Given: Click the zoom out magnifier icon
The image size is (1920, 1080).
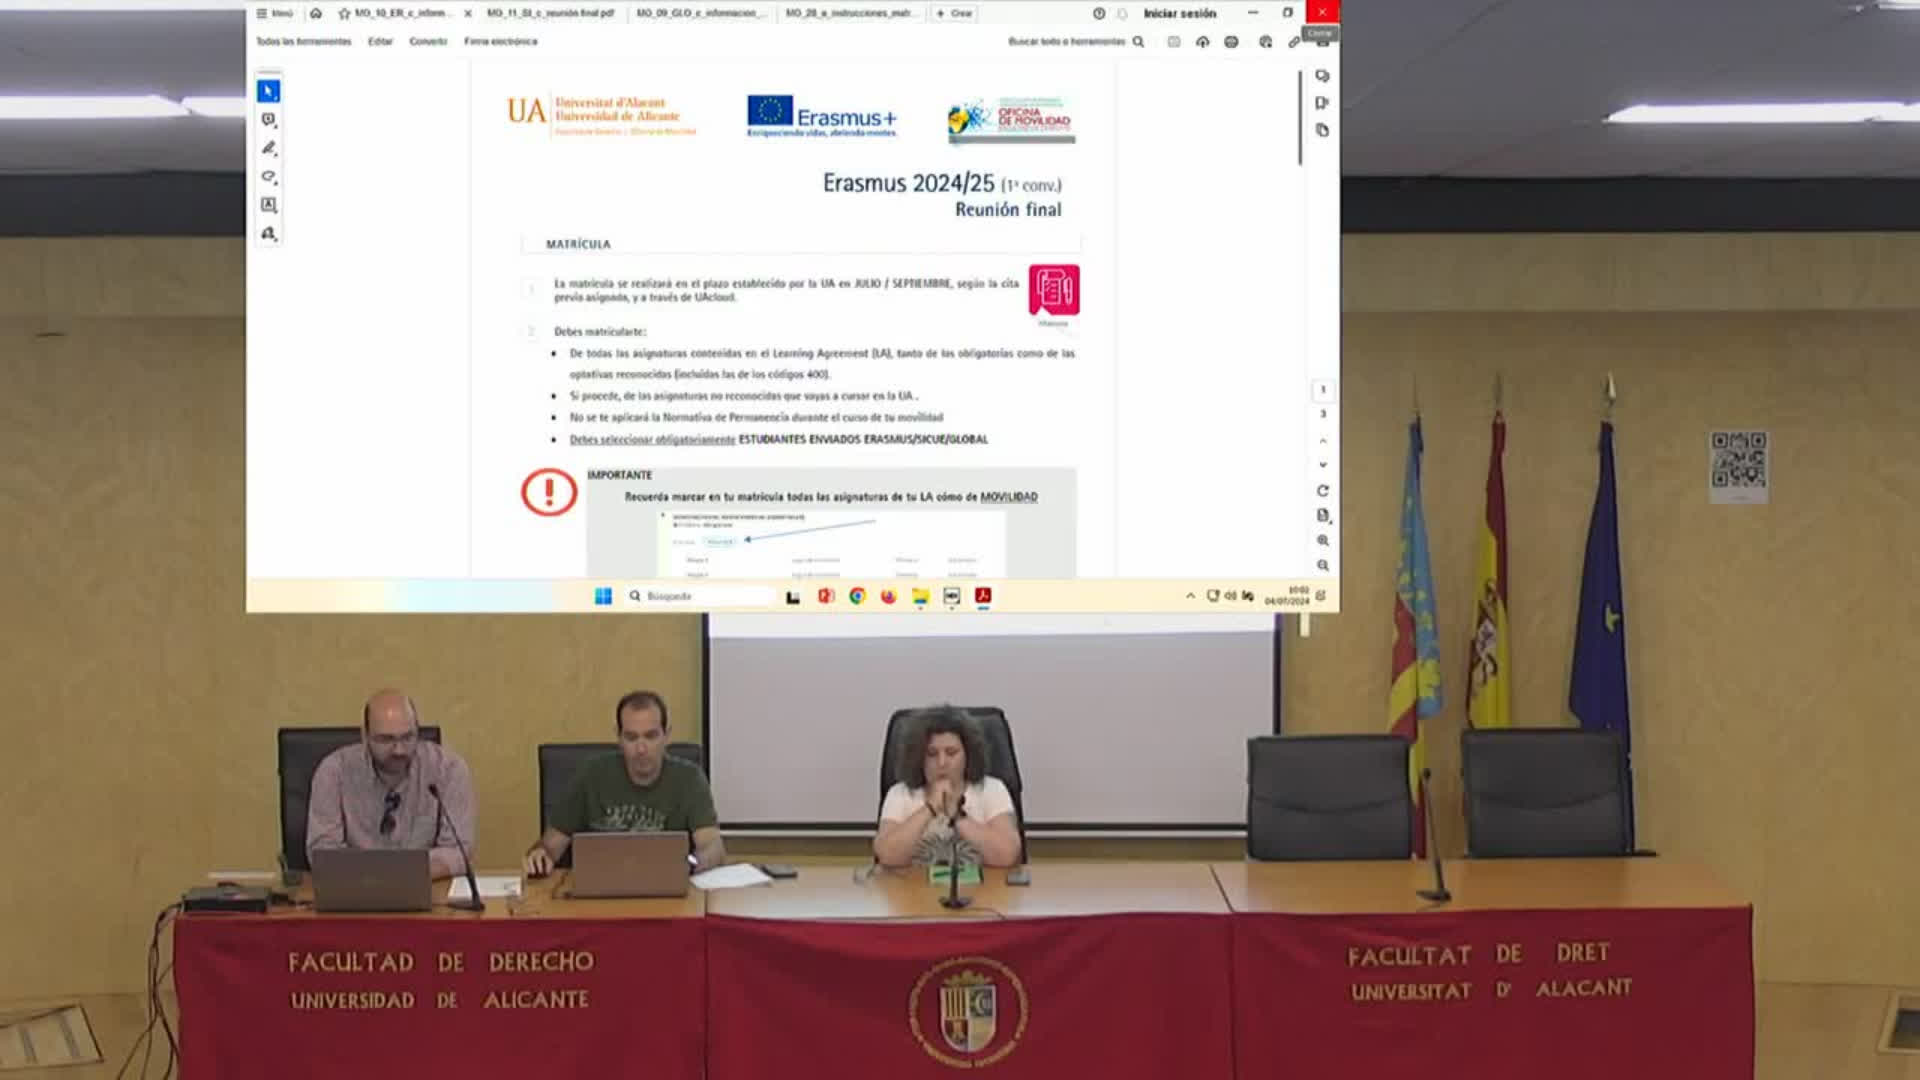Looking at the screenshot, I should 1323,565.
